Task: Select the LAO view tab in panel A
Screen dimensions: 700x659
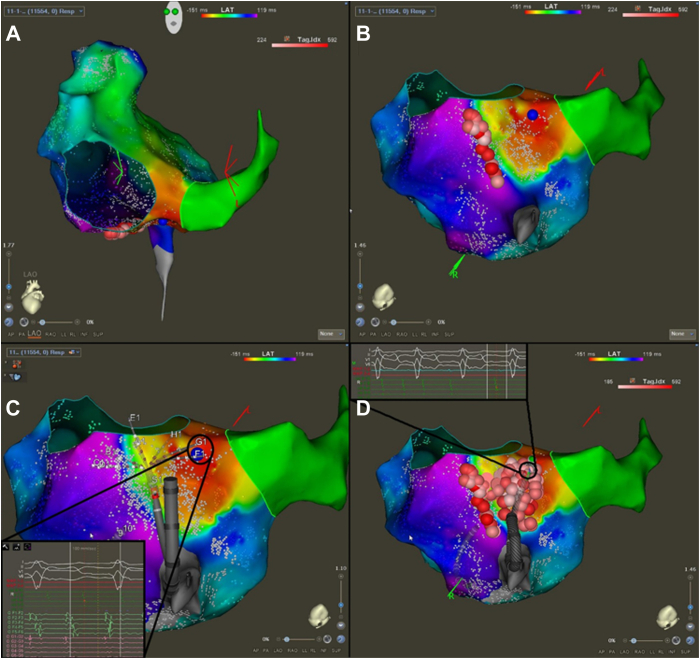Action: coord(34,334)
